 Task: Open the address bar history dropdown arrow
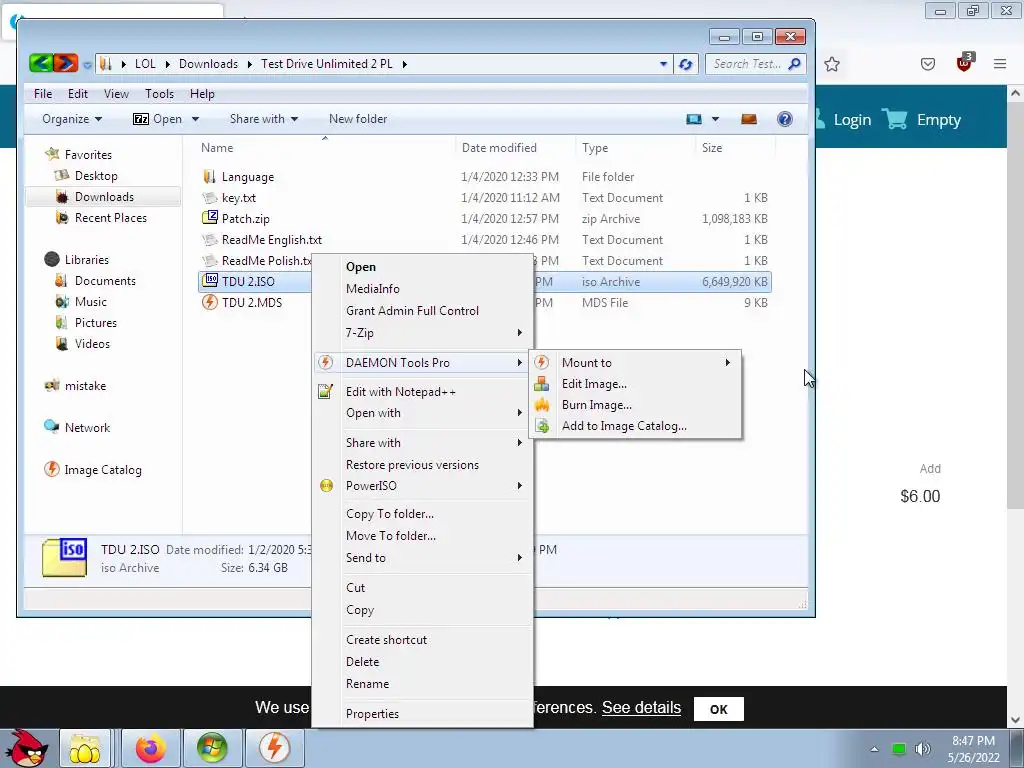(x=663, y=64)
